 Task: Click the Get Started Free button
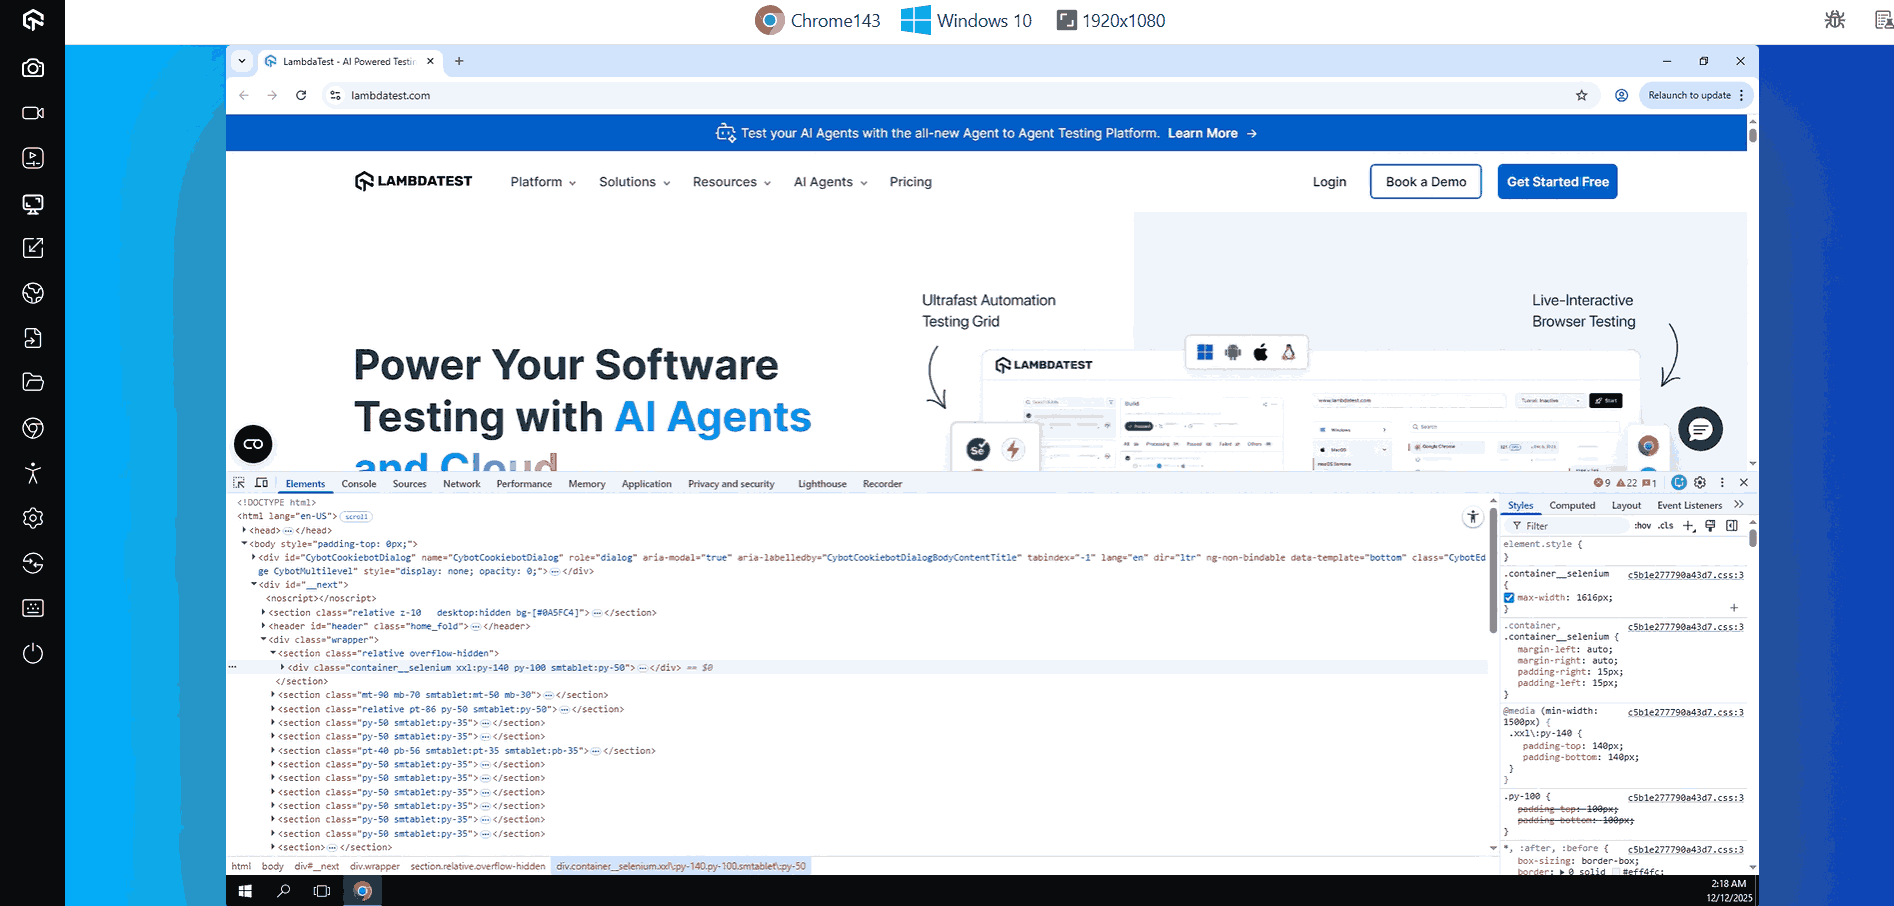coord(1557,181)
